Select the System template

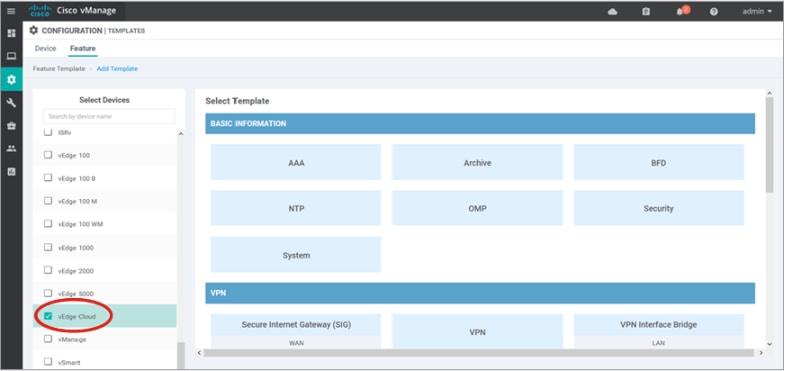click(x=296, y=255)
